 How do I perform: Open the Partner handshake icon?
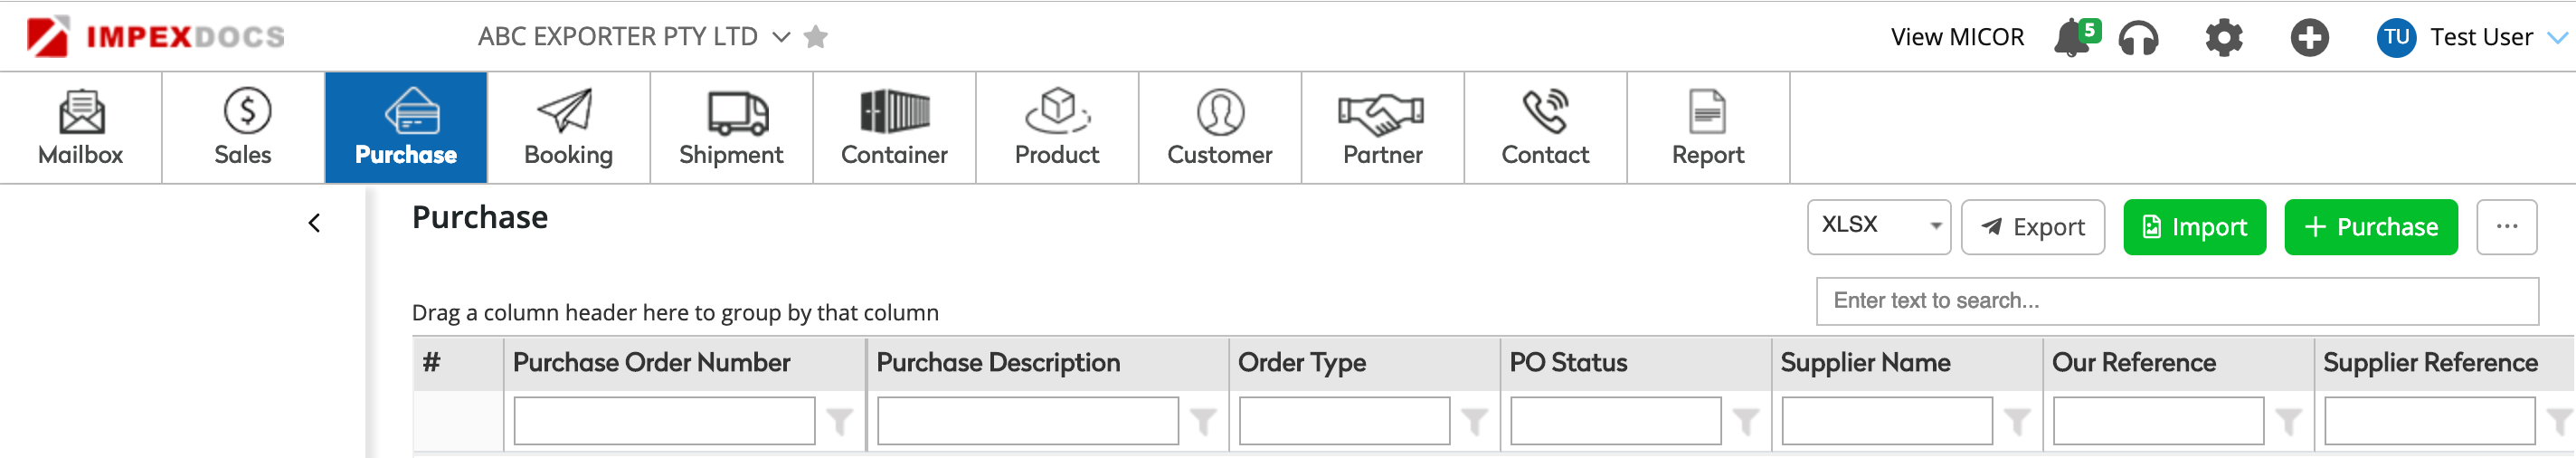[x=1381, y=113]
